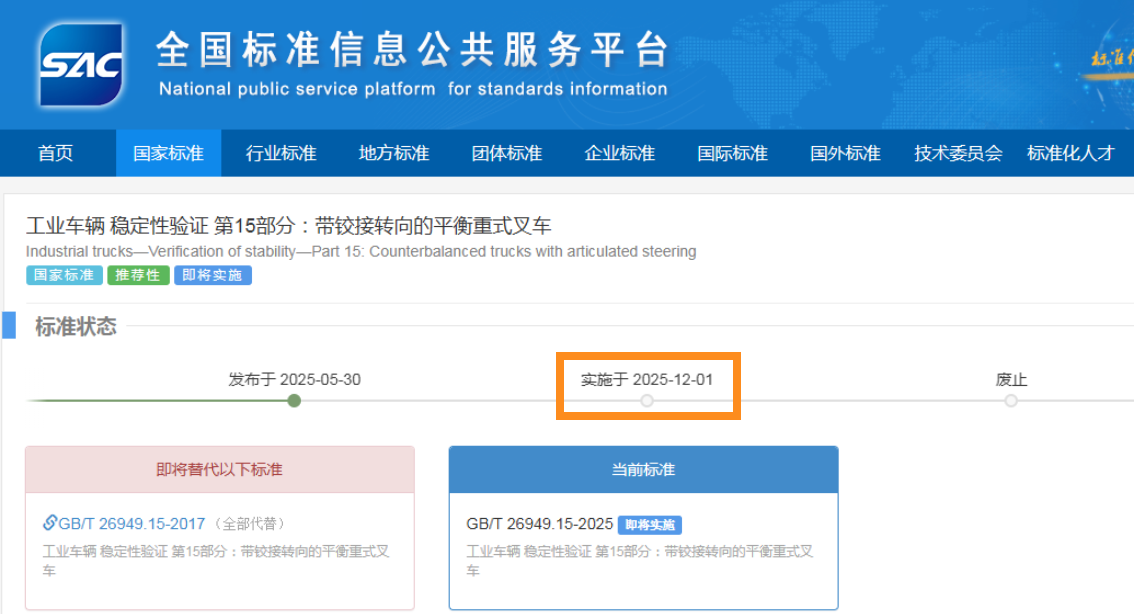Viewport: 1134px width, 614px height.
Task: Go to 行业标准 in navigation bar
Action: click(281, 153)
